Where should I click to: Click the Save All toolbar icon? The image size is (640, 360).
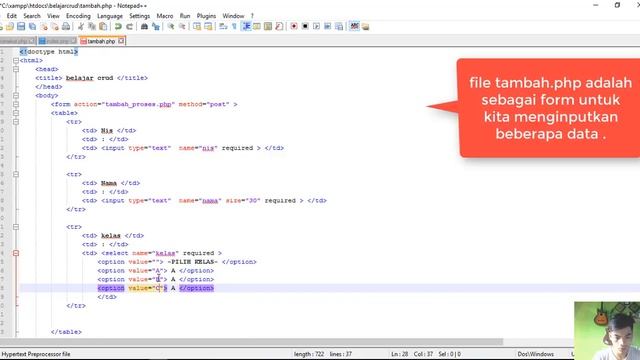(x=32, y=27)
